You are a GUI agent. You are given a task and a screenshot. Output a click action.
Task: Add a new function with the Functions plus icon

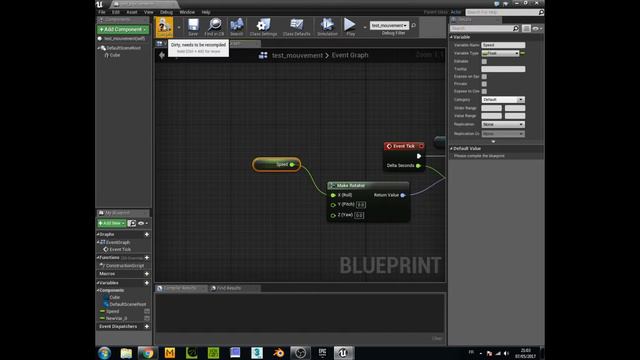[x=147, y=258]
